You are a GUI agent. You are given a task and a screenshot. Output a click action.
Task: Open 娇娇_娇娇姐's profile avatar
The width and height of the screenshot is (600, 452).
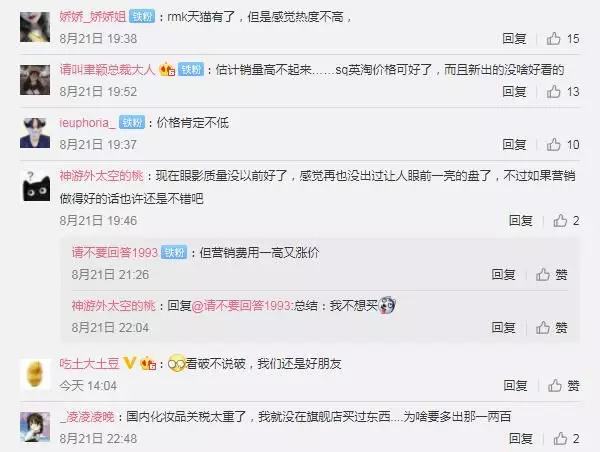tap(35, 27)
